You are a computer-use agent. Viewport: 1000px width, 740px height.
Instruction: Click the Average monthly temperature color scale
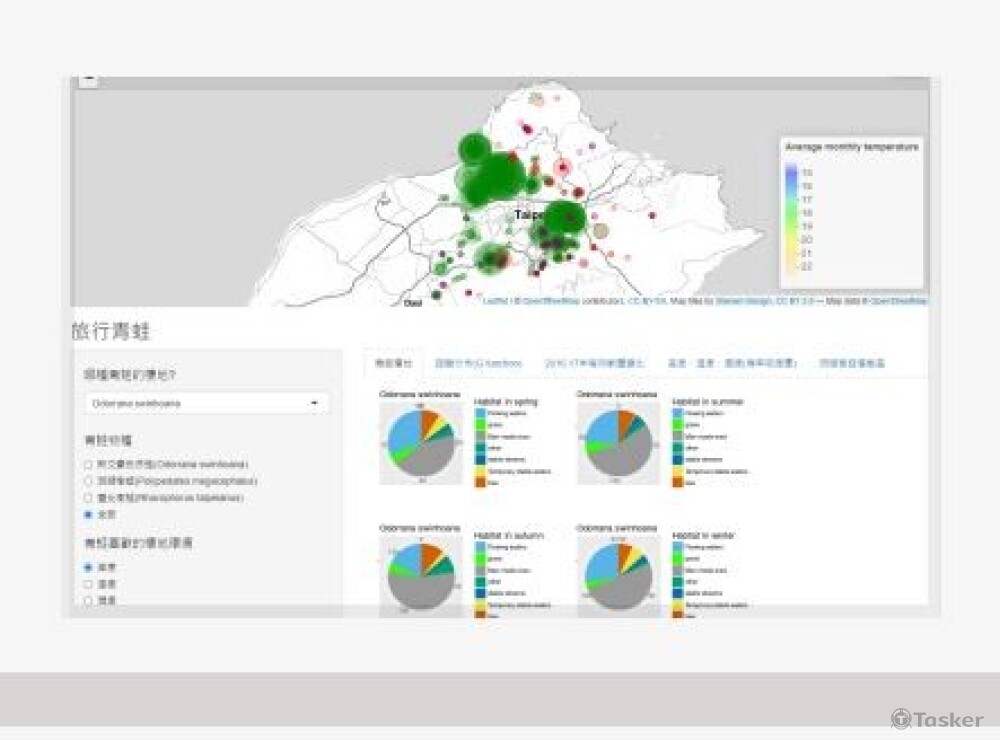click(792, 220)
